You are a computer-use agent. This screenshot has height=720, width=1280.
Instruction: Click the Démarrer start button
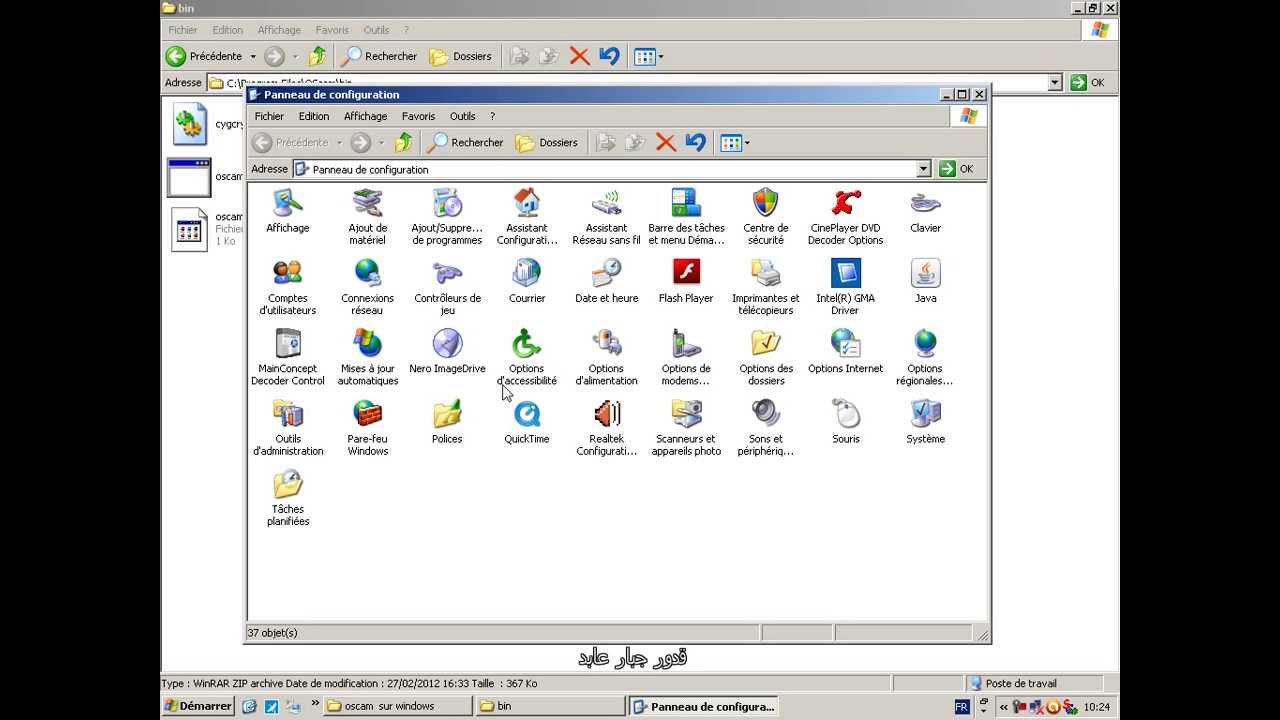tap(198, 706)
